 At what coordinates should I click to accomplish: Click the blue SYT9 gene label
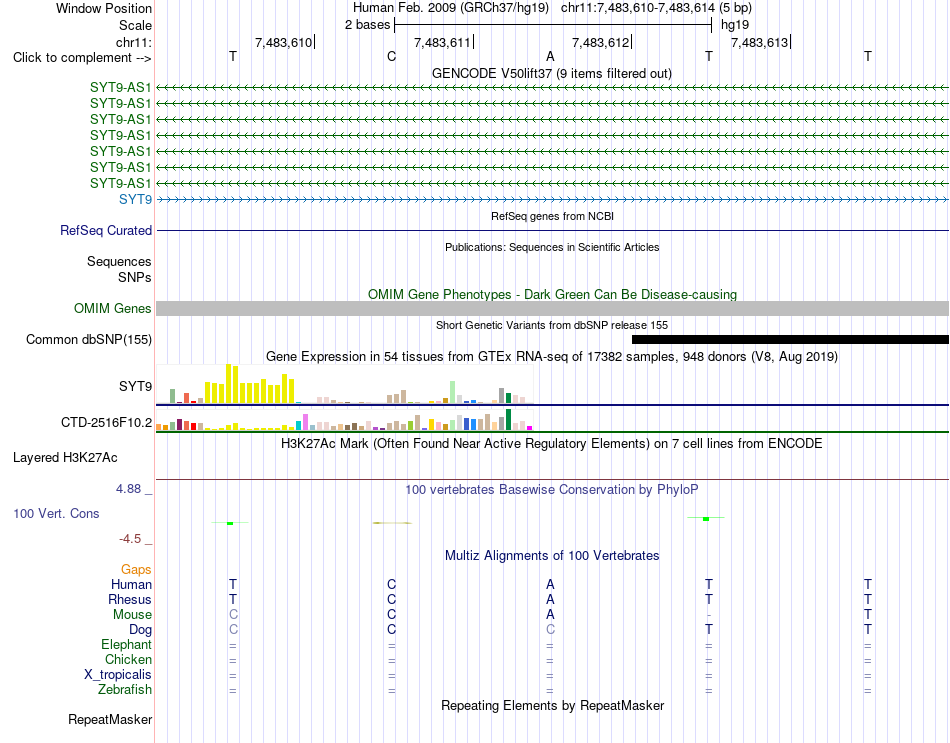136,199
